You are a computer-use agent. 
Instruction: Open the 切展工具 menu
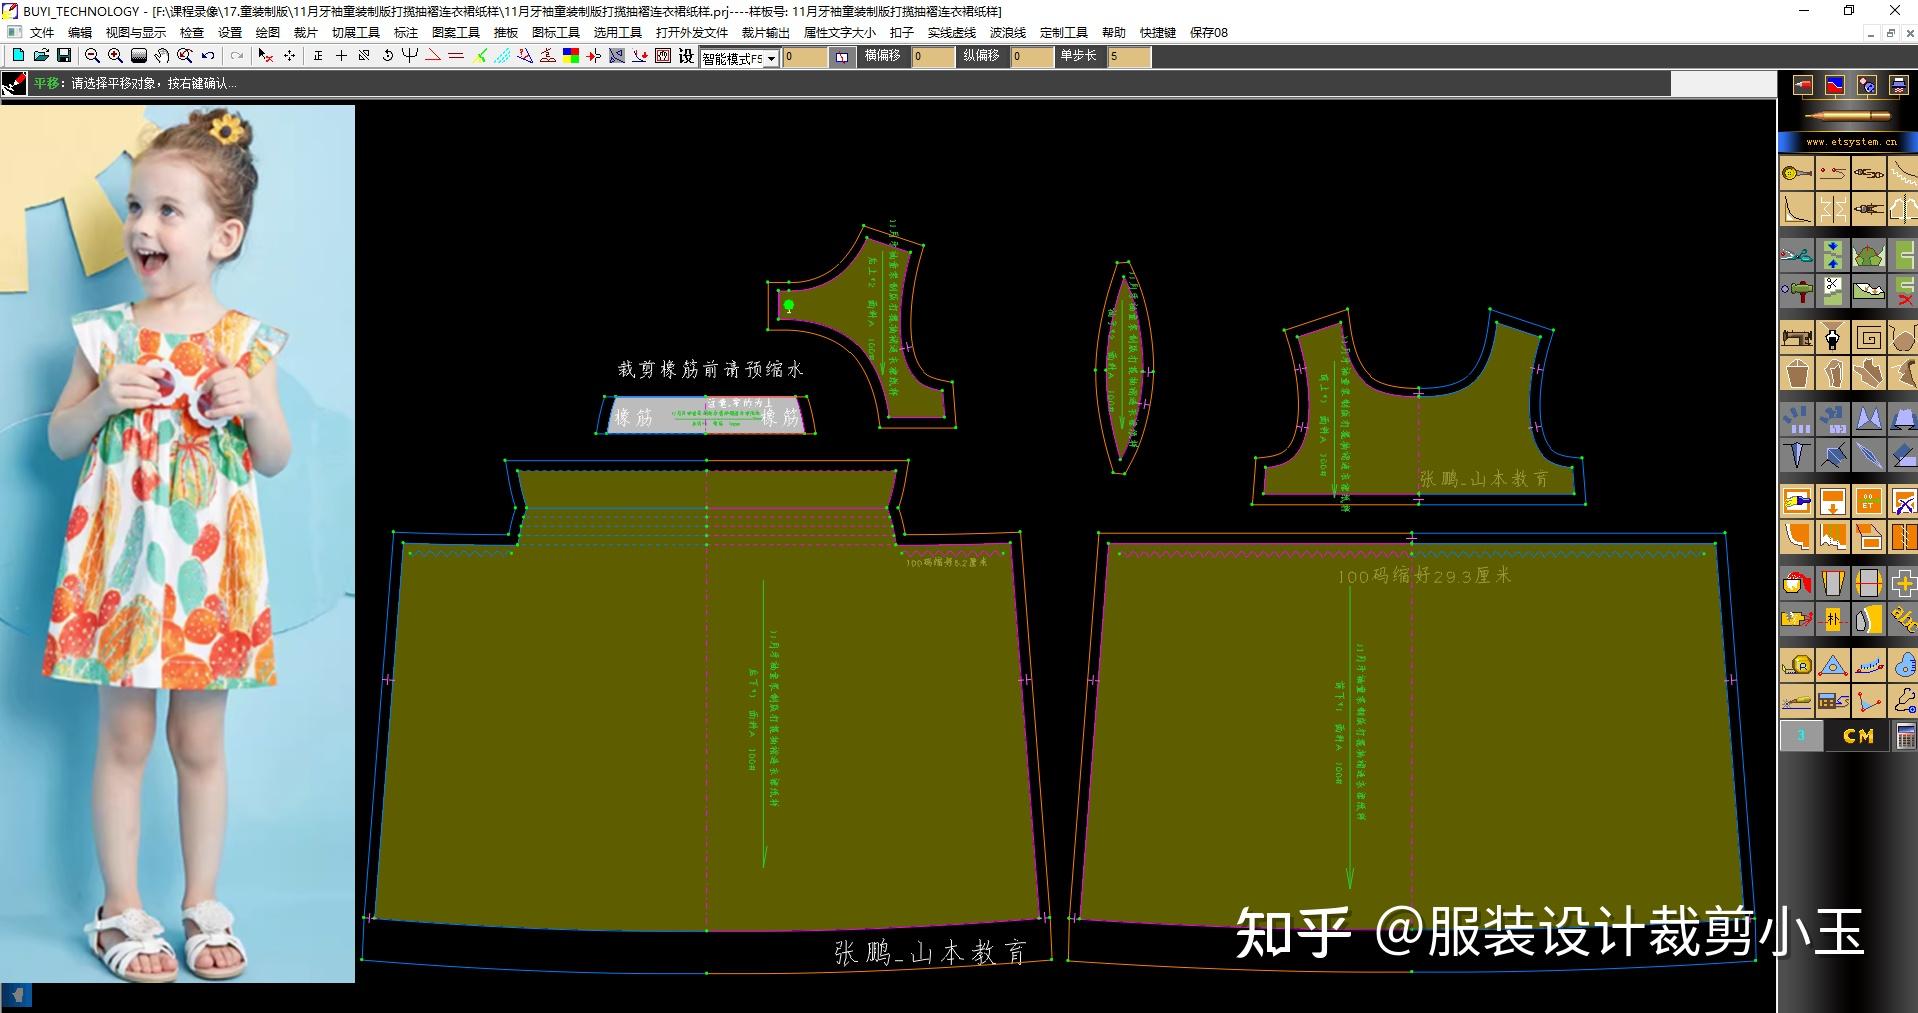pos(356,33)
